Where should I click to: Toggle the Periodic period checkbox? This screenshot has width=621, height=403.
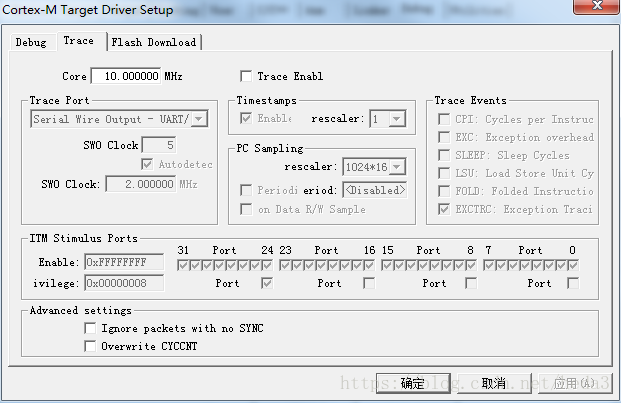pyautogui.click(x=246, y=190)
